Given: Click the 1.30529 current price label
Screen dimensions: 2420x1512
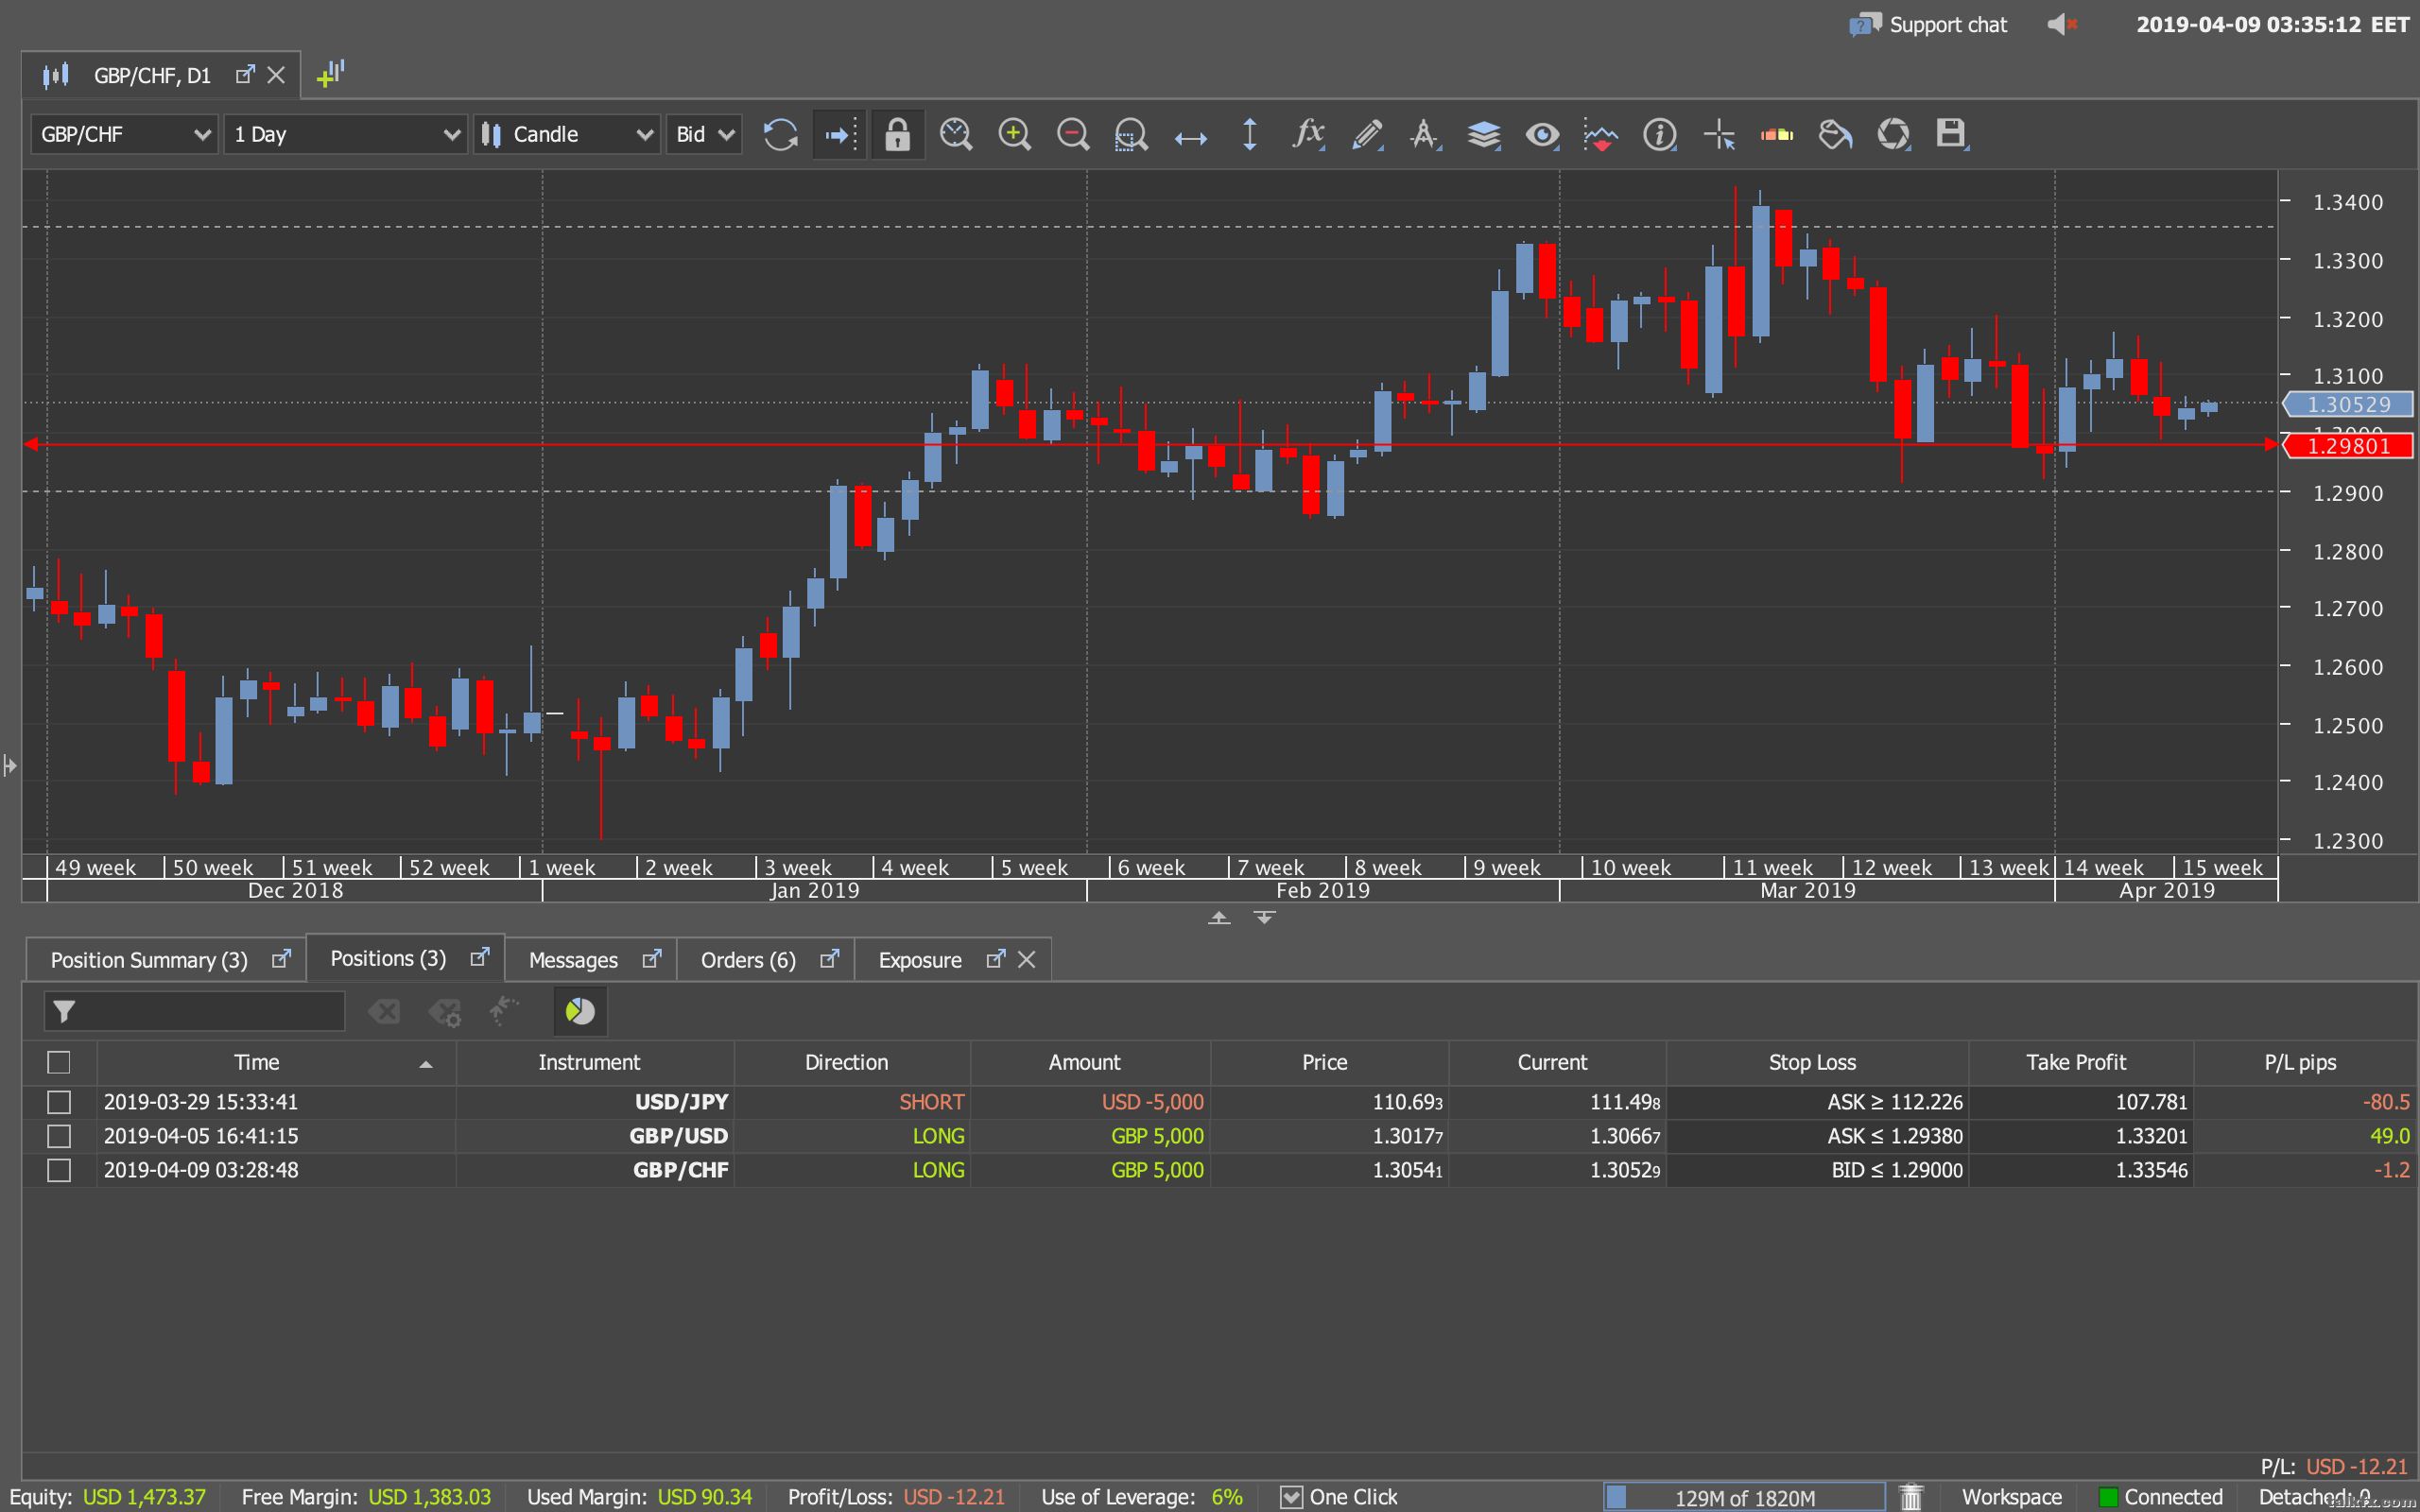Looking at the screenshot, I should tap(2348, 404).
